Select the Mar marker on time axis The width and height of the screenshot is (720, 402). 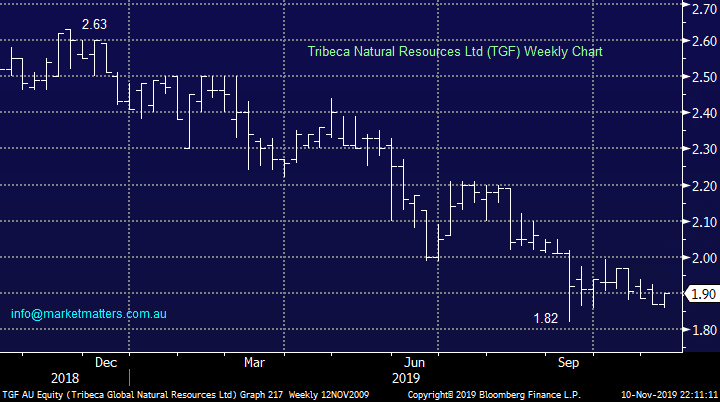point(255,362)
